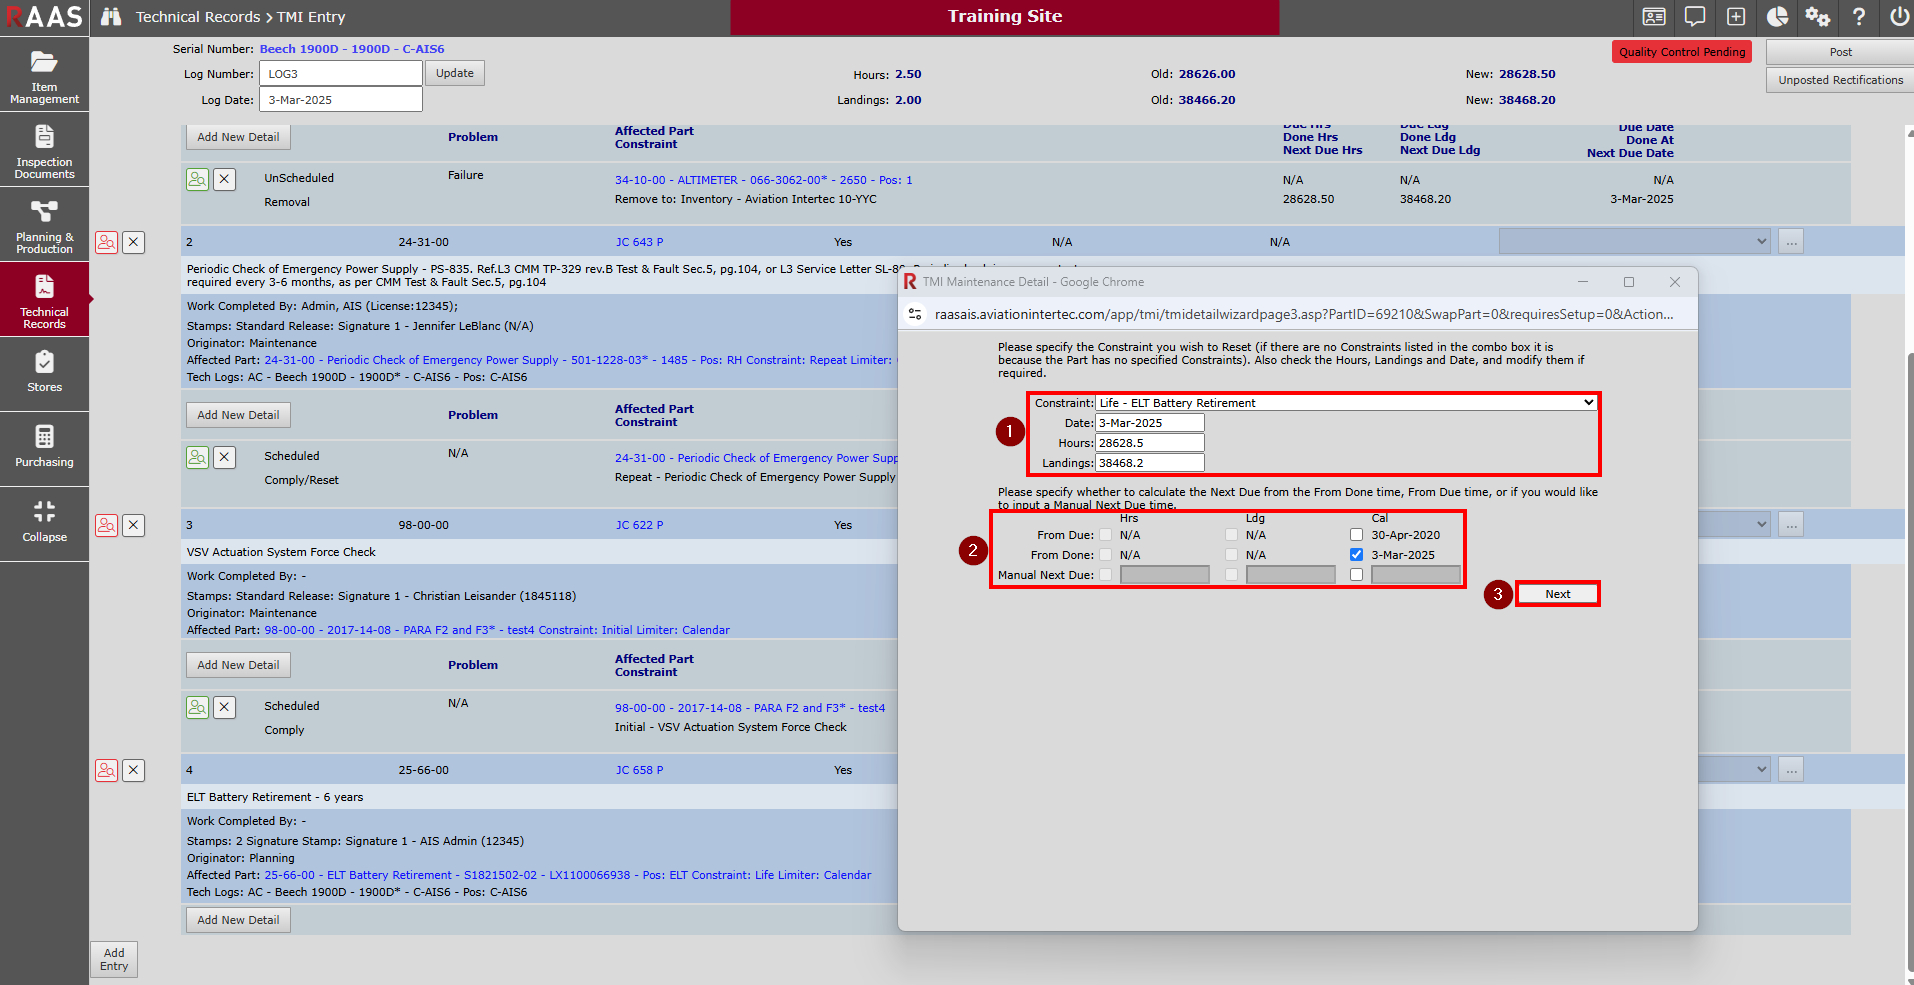Check the From Due Cal 30-Apr-2020 checkbox
Viewport: 1914px width, 985px height.
1356,535
